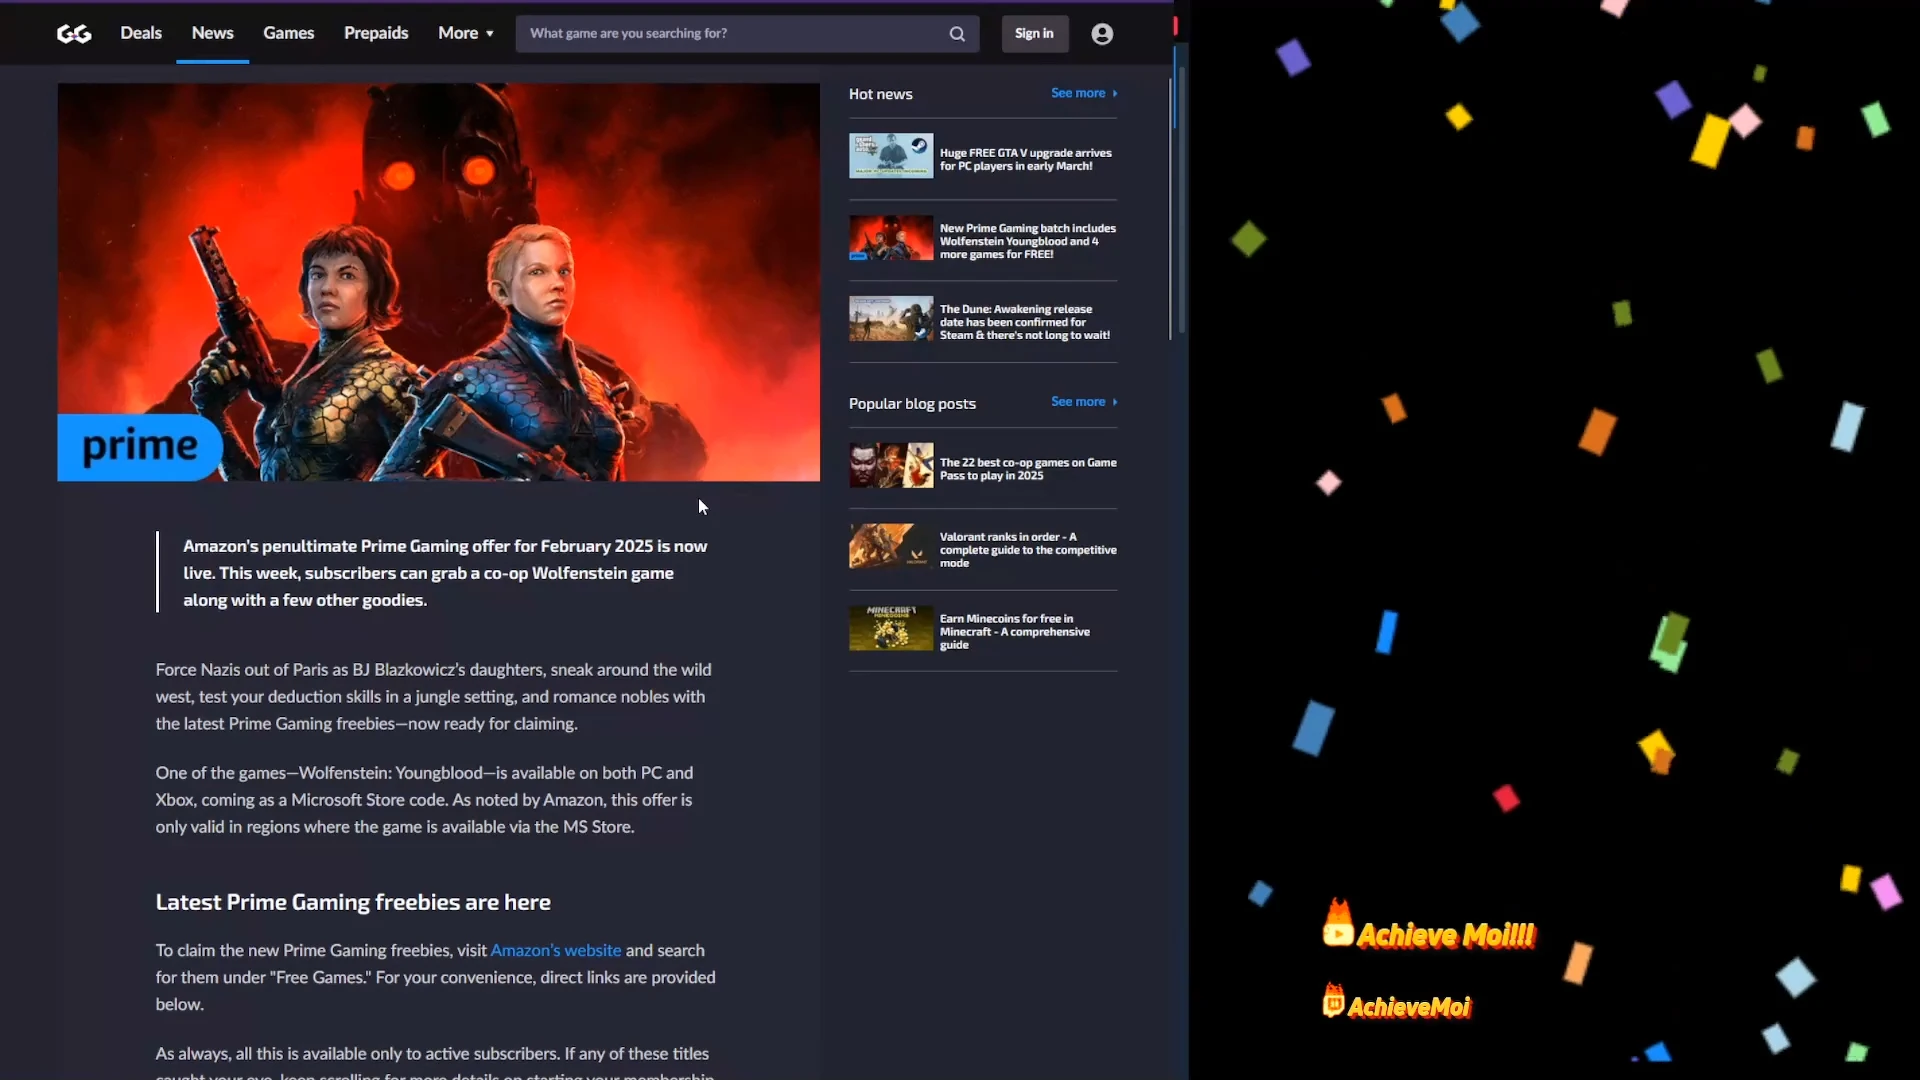Expand the More menu dropdown
The width and height of the screenshot is (1920, 1080).
coord(466,33)
